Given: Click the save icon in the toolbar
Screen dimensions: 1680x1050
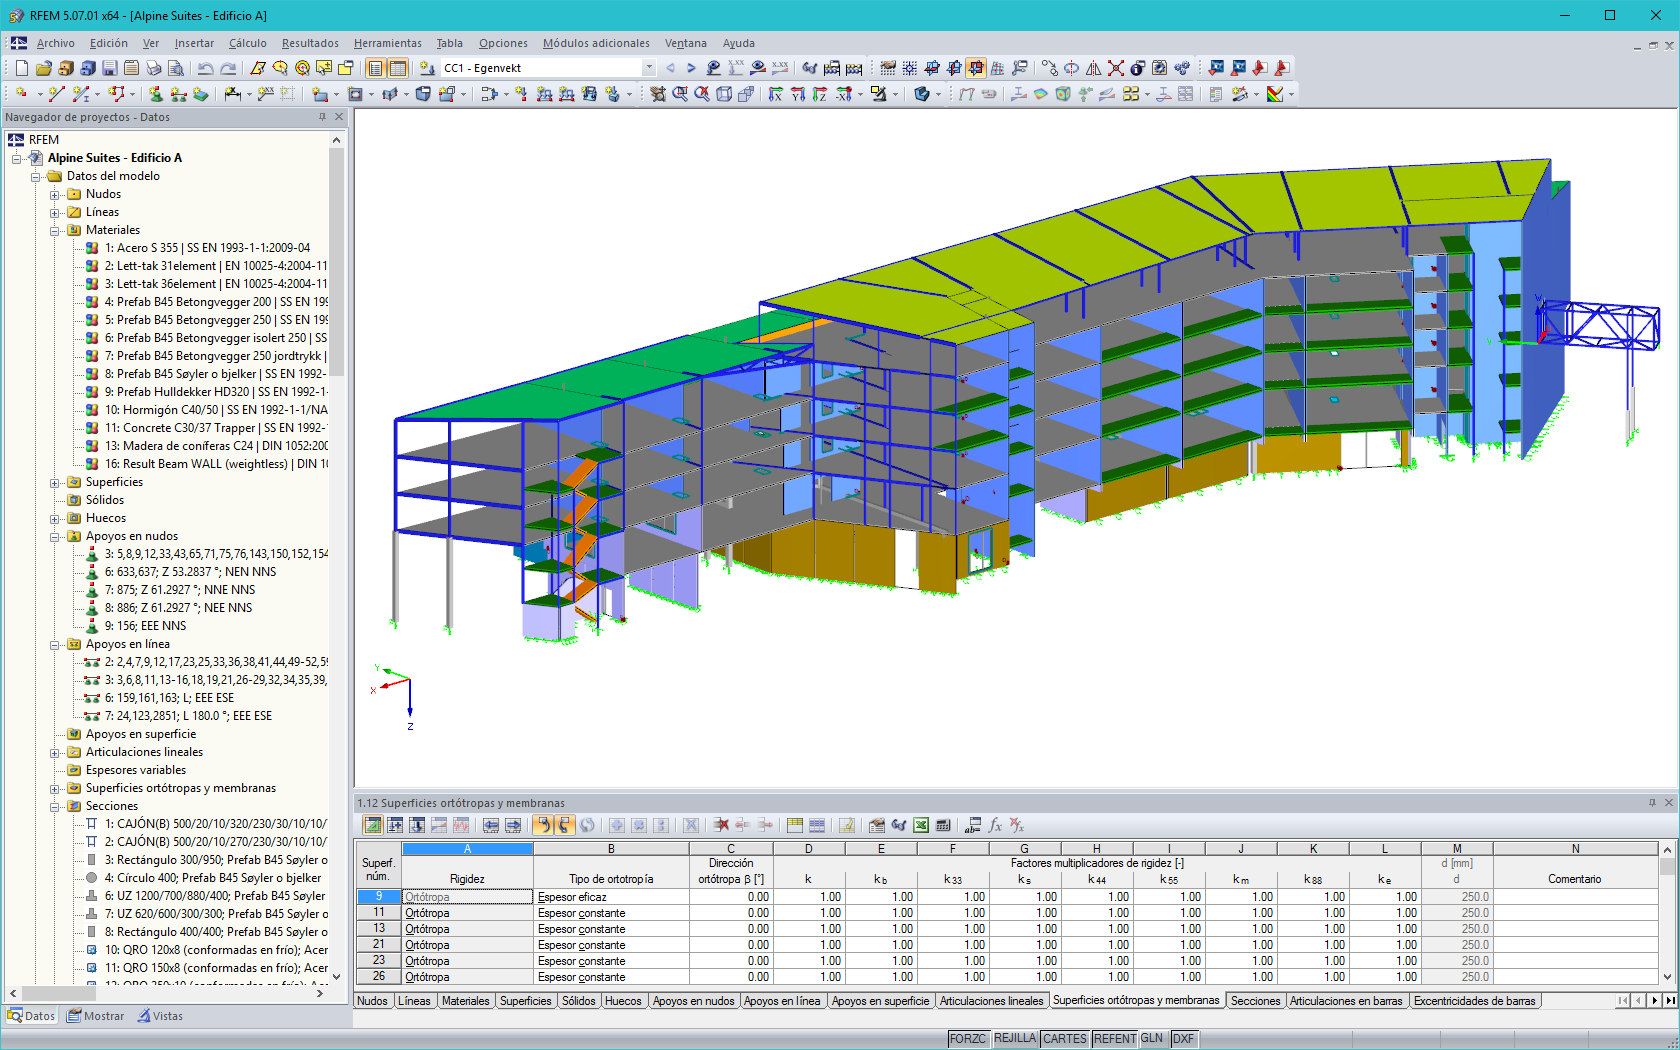Looking at the screenshot, I should pos(108,68).
